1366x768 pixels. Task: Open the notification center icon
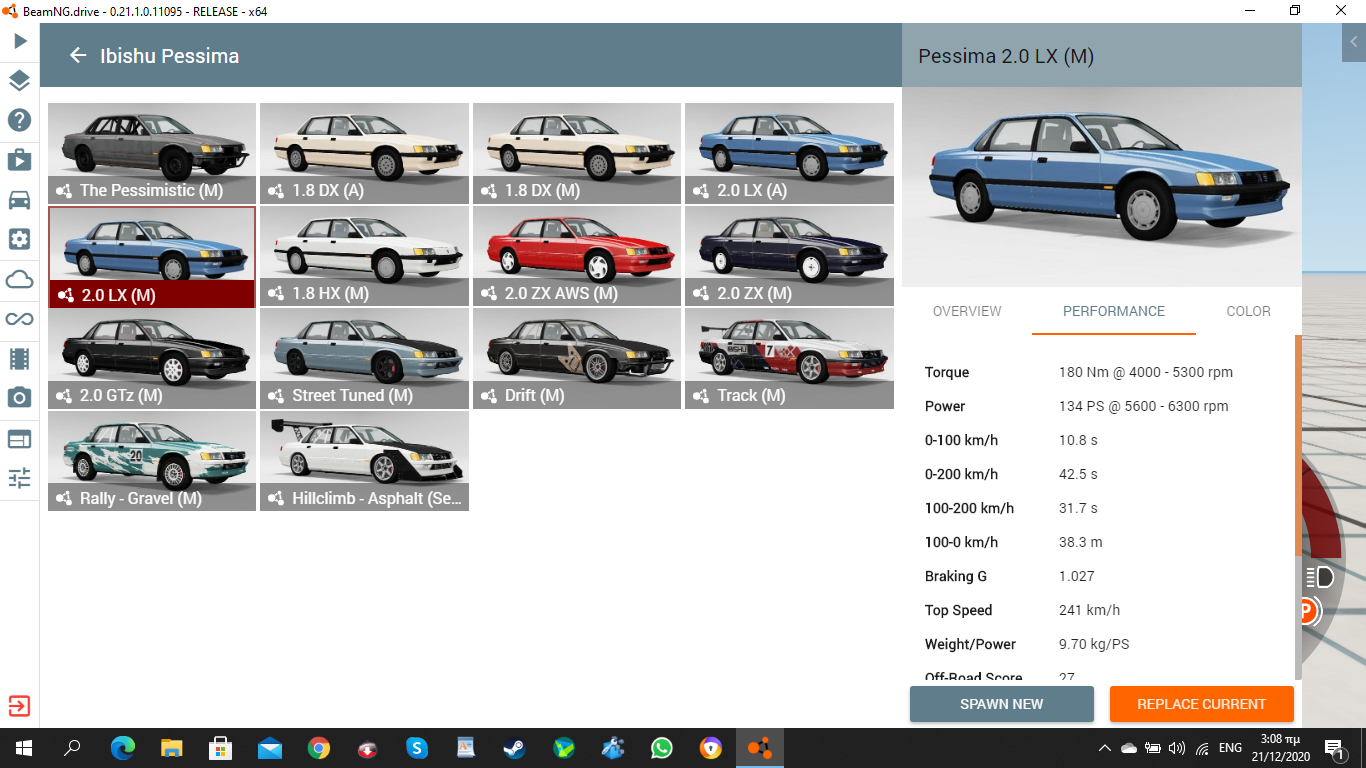[x=1334, y=747]
